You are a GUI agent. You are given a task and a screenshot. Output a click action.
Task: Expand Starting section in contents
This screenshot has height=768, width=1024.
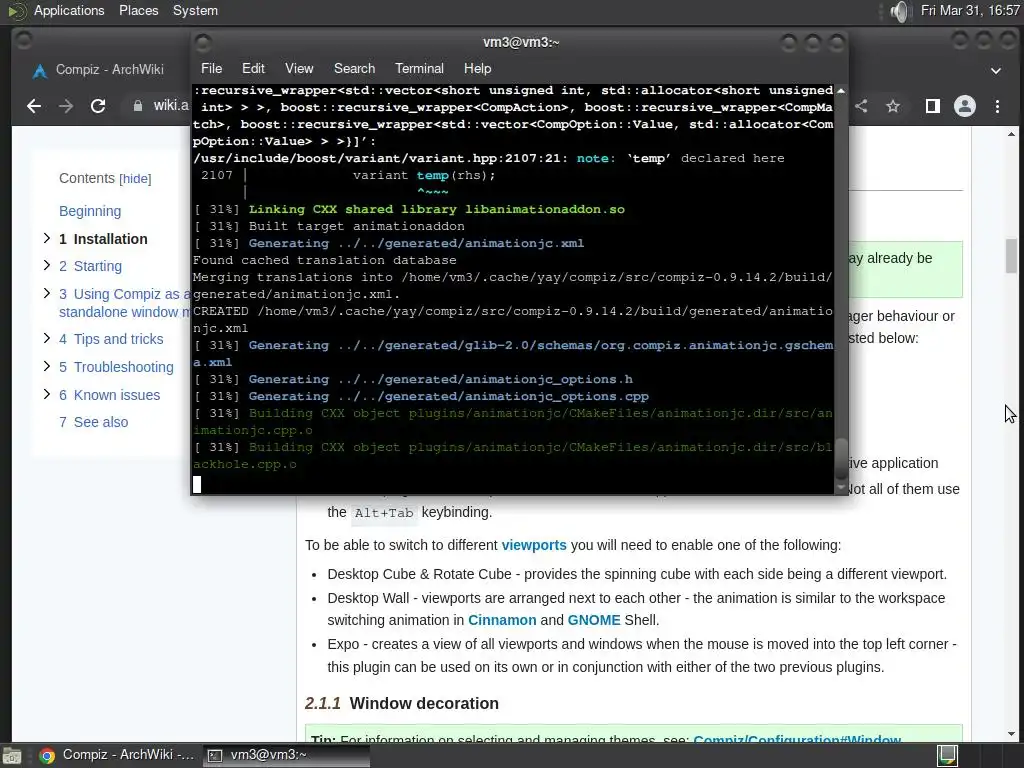tap(46, 265)
